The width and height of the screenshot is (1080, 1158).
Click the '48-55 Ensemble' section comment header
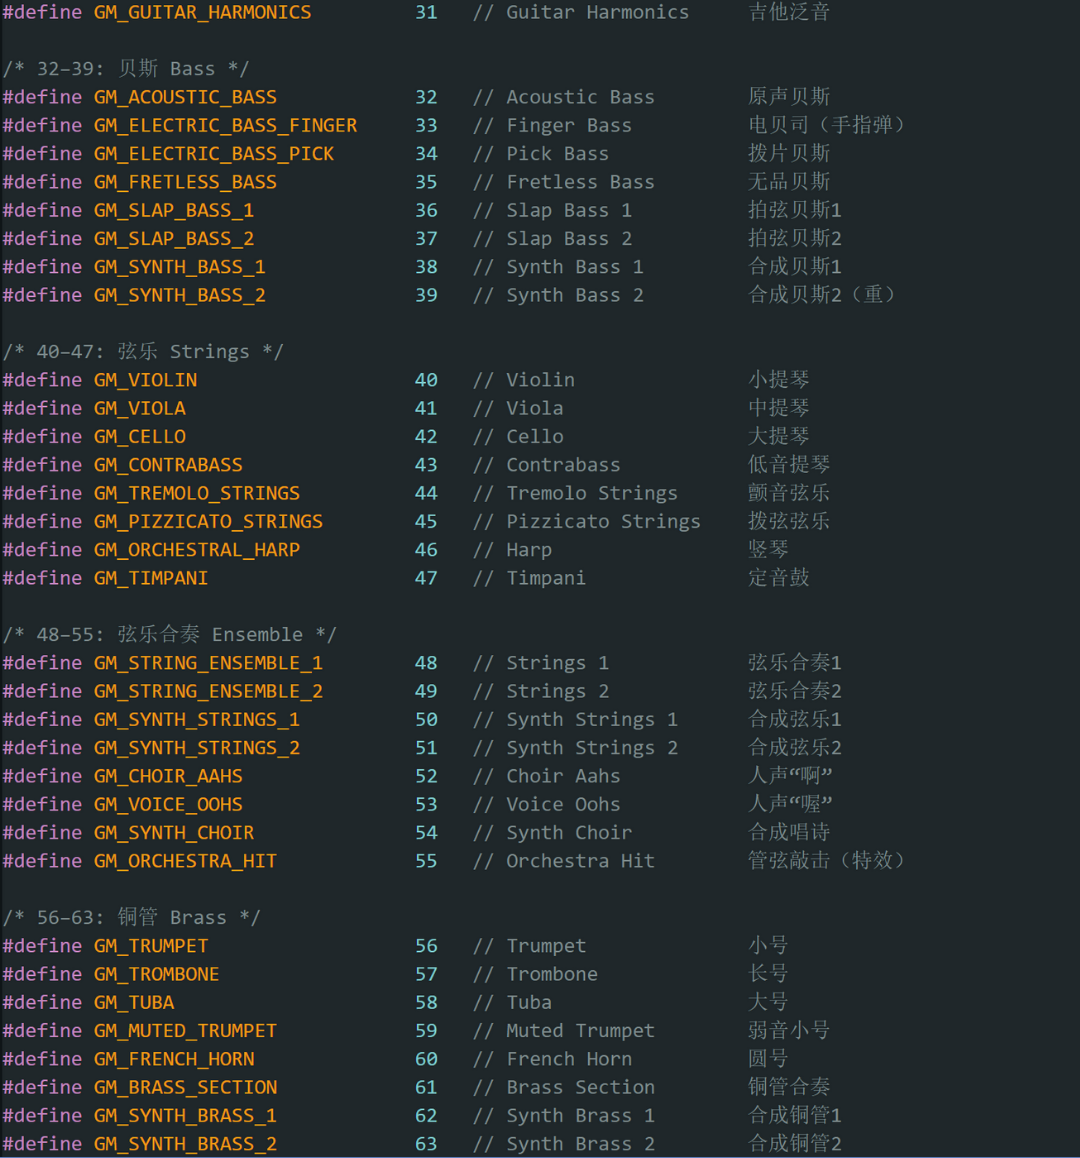point(169,634)
